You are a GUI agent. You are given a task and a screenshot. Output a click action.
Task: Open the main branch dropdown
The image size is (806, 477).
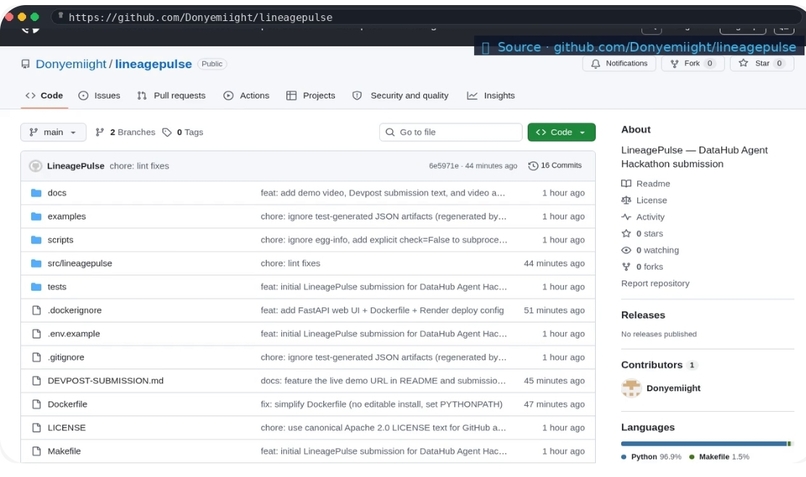[x=53, y=132]
